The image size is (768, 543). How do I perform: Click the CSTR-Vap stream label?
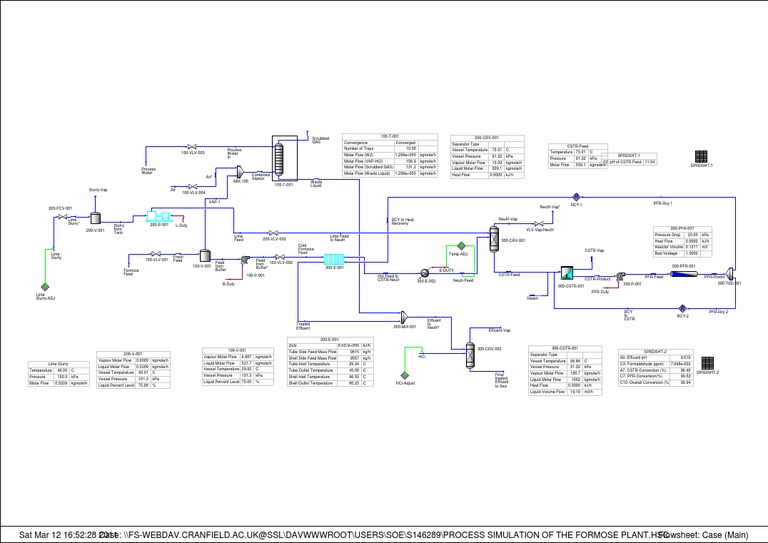pyautogui.click(x=594, y=250)
